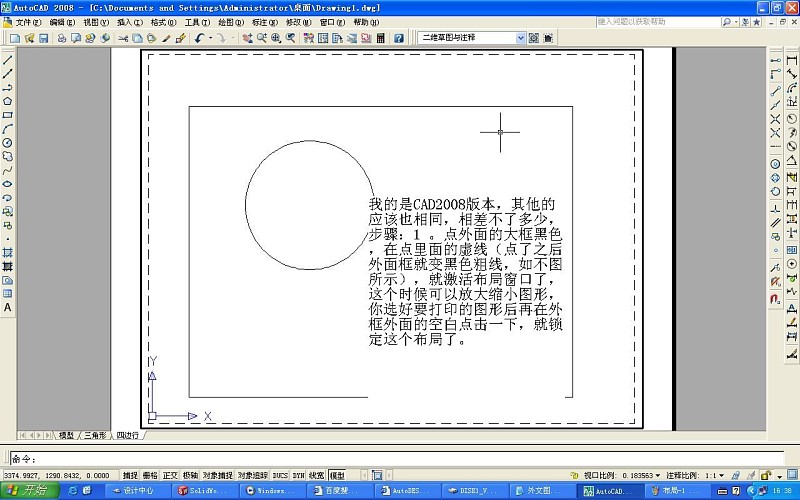Toggle 对象追踪 (Object Tracking)
This screenshot has height=500, width=800.
[253, 476]
